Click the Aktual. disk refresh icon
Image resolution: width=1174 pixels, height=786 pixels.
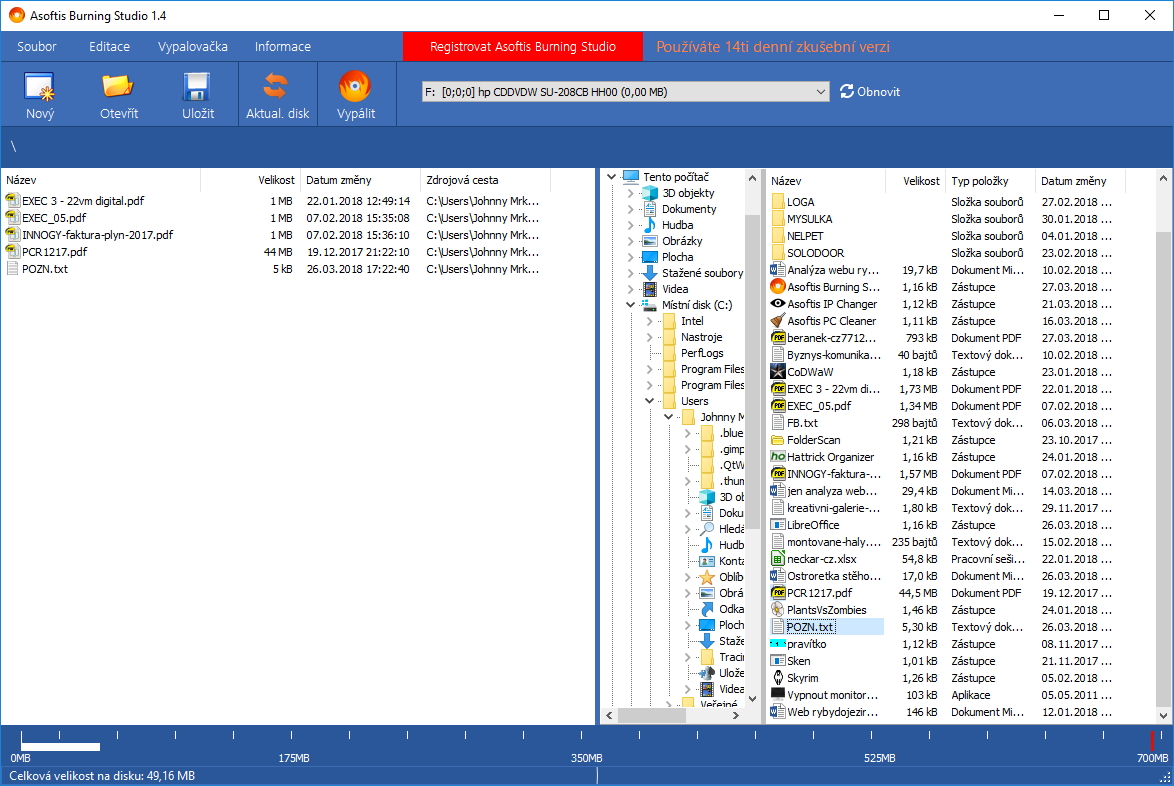pos(276,86)
